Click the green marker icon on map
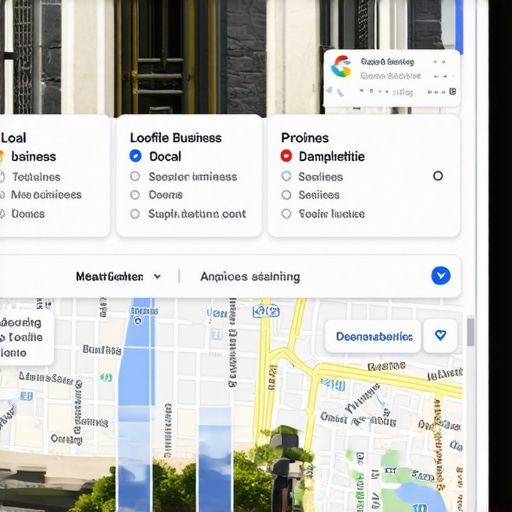The image size is (512, 512). point(106,377)
